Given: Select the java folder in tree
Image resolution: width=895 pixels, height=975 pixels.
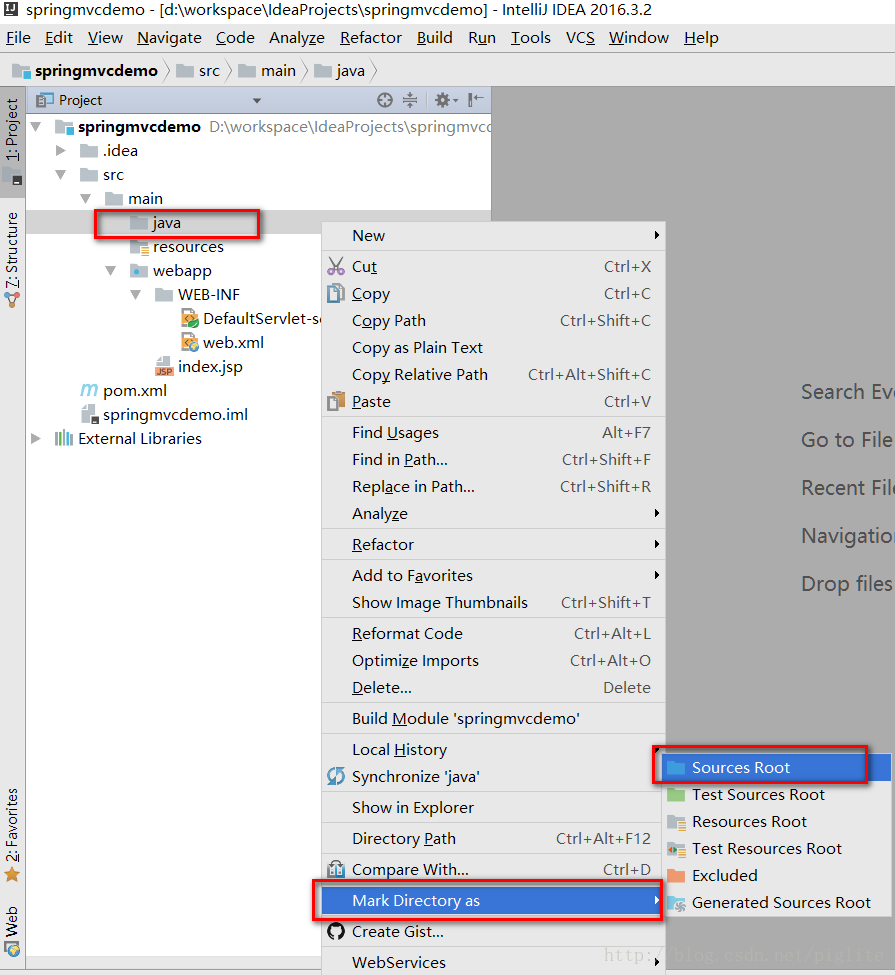Looking at the screenshot, I should click(x=167, y=223).
